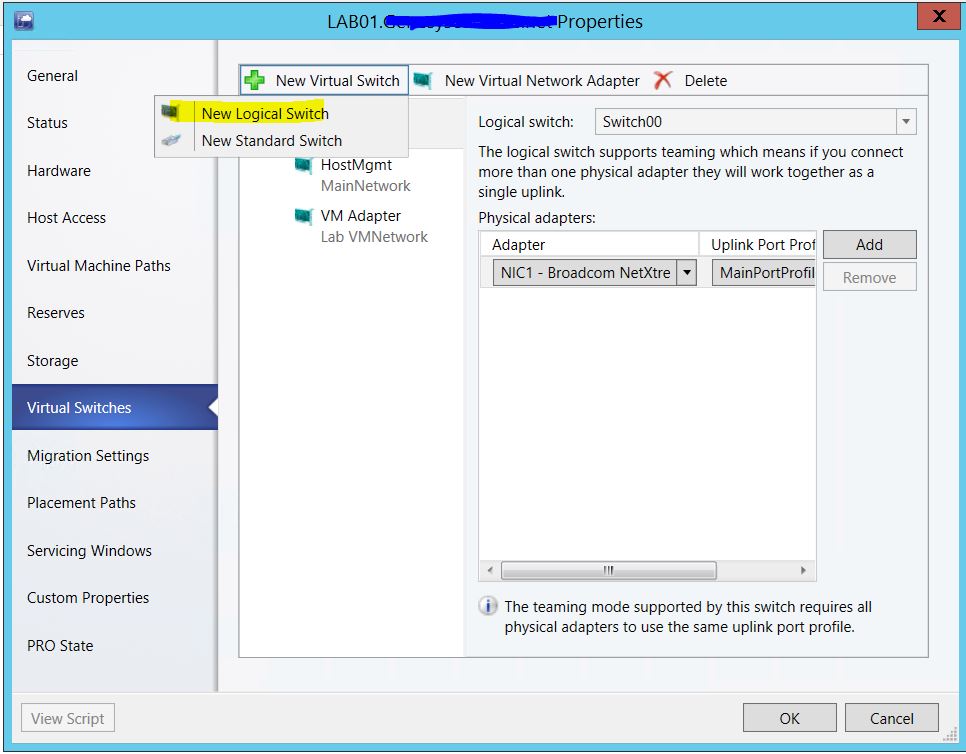Open the Hardware settings page
The image size is (966, 754).
pos(58,170)
